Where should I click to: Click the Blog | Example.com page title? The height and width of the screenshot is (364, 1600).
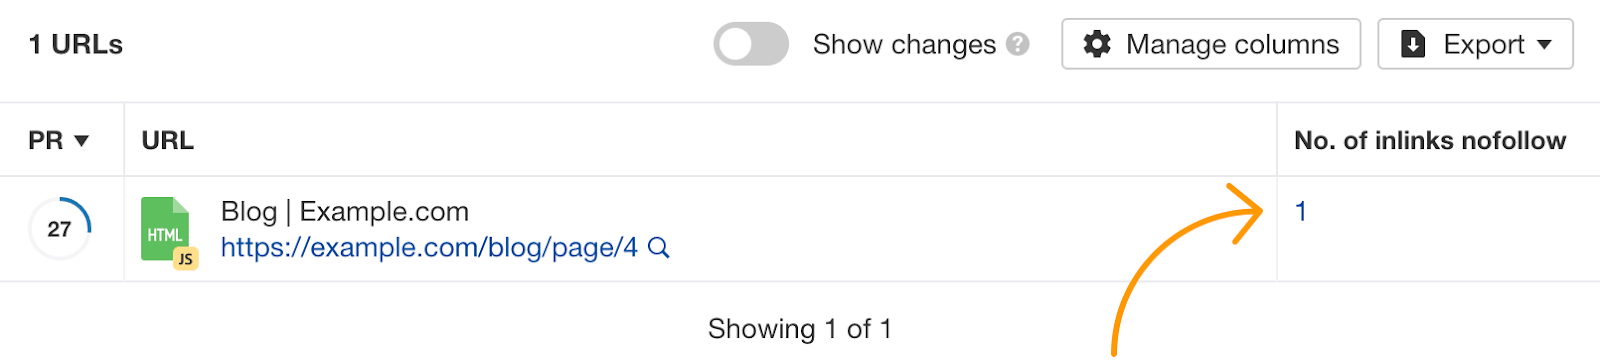coord(345,212)
